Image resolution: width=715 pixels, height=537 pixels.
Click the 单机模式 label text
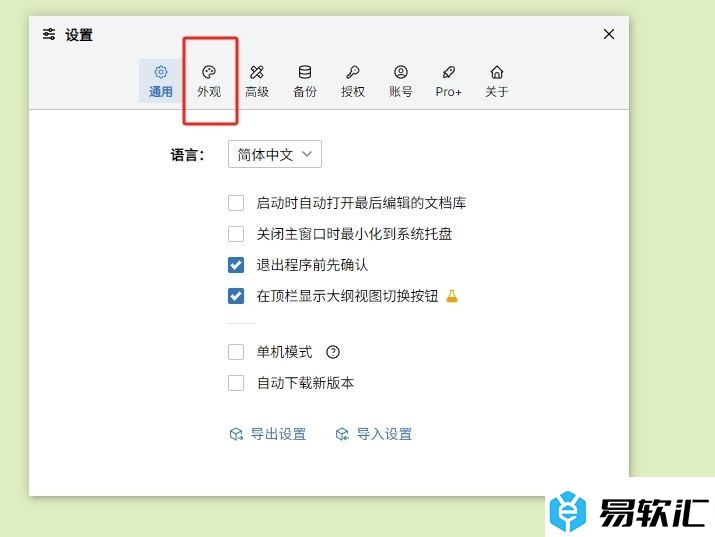point(285,352)
